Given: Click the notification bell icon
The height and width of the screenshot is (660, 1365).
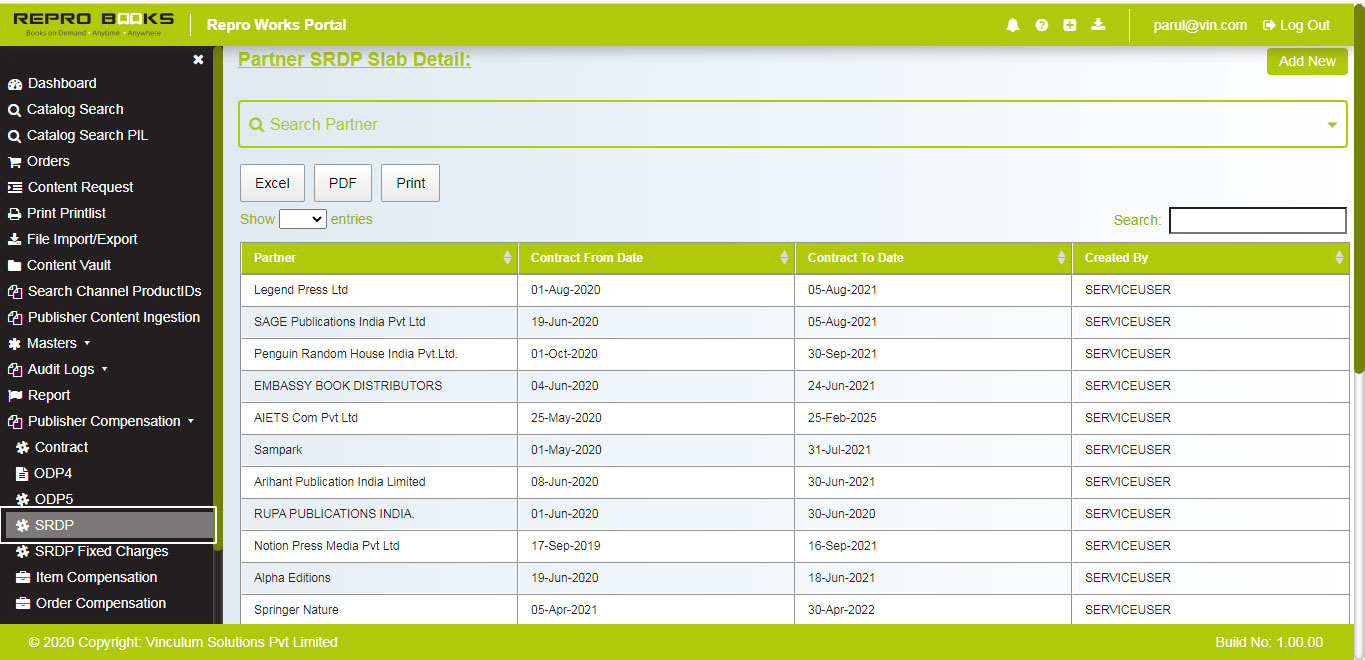Looking at the screenshot, I should [x=1012, y=25].
